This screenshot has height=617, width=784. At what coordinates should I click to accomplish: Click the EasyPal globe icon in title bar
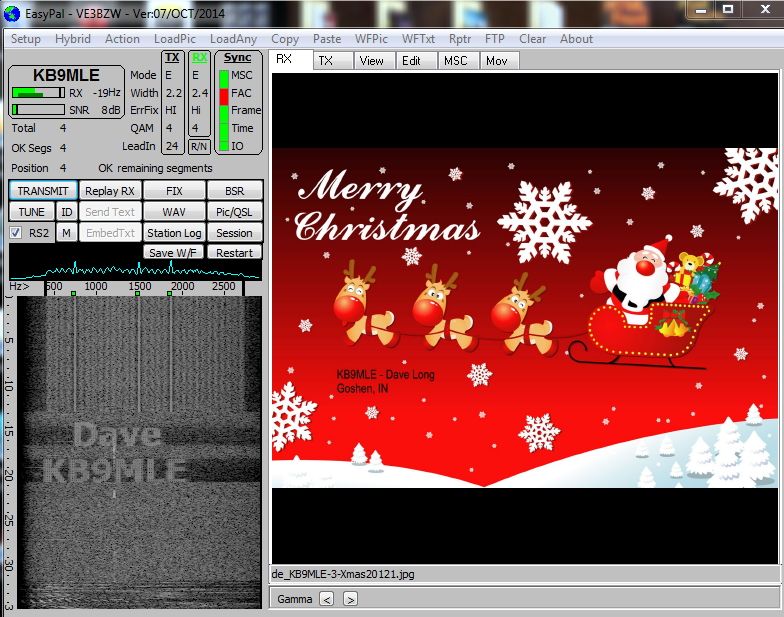click(x=12, y=14)
